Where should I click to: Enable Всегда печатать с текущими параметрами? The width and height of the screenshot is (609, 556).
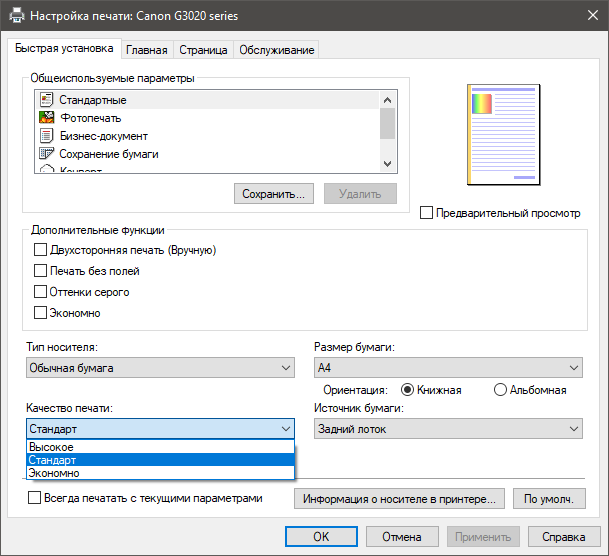[x=35, y=498]
